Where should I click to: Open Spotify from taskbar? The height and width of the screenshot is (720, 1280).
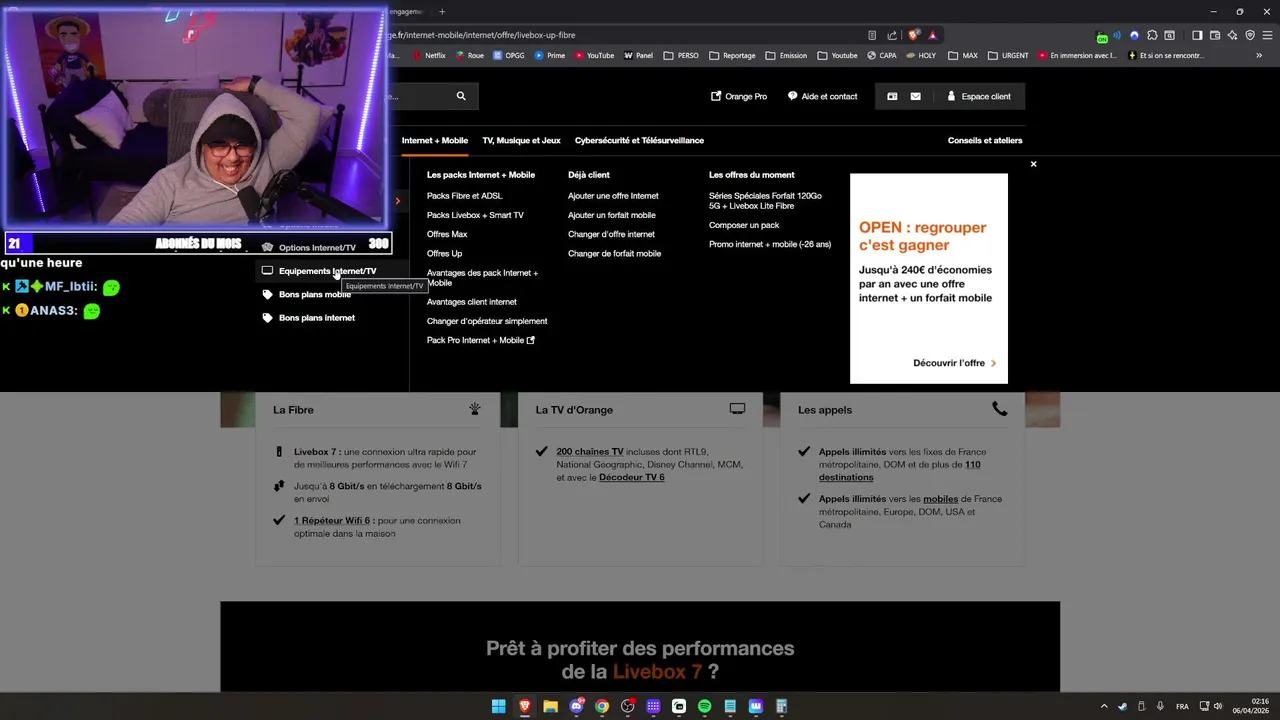tap(704, 706)
